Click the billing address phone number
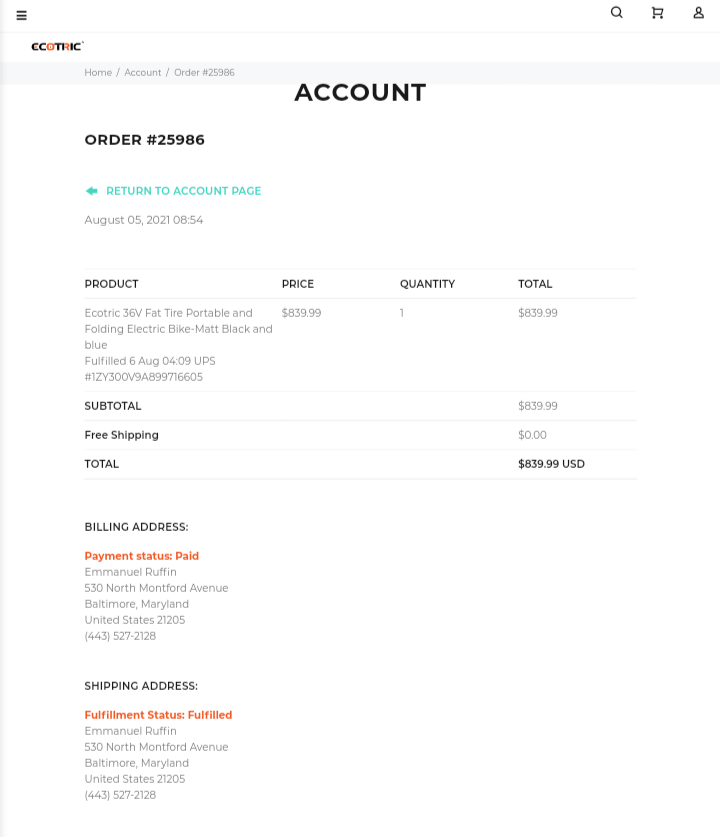This screenshot has height=837, width=720. [x=120, y=636]
